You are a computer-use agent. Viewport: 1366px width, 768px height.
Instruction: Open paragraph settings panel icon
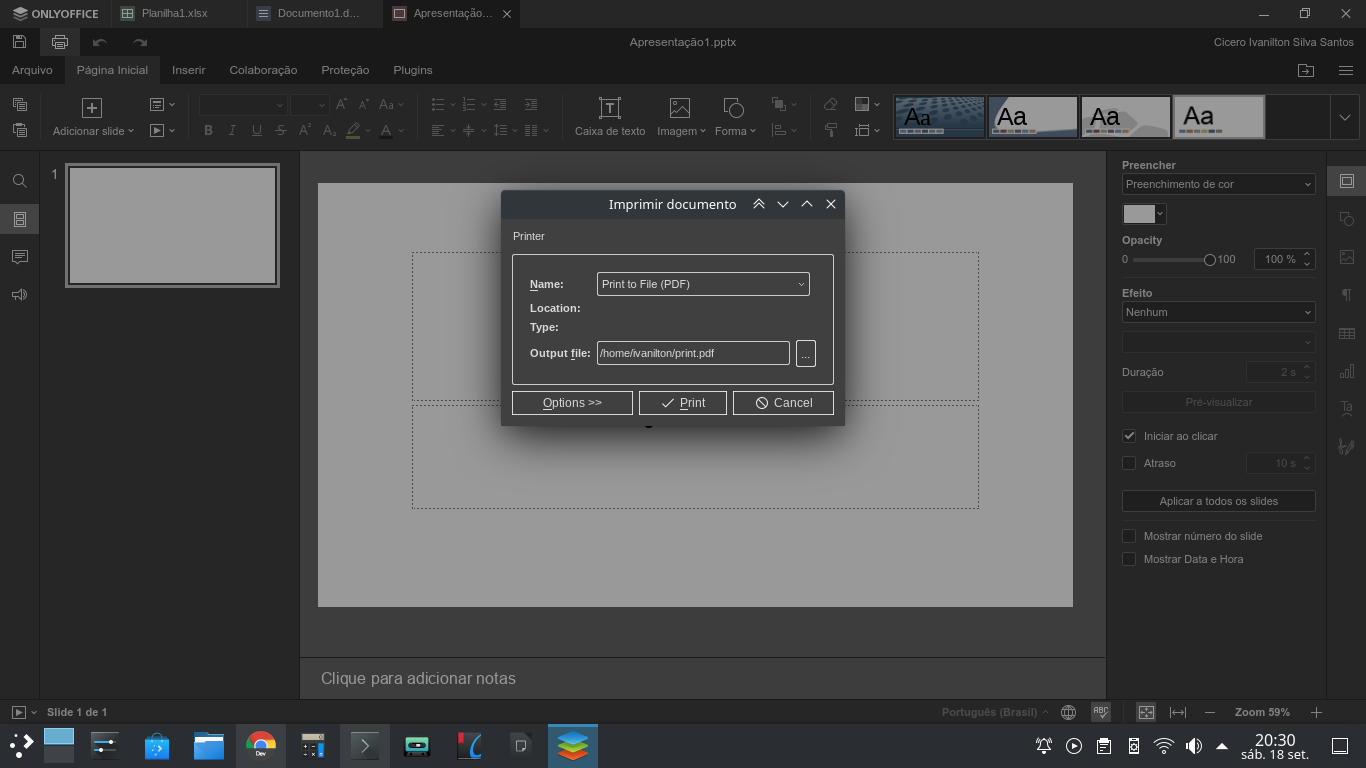[x=1347, y=294]
